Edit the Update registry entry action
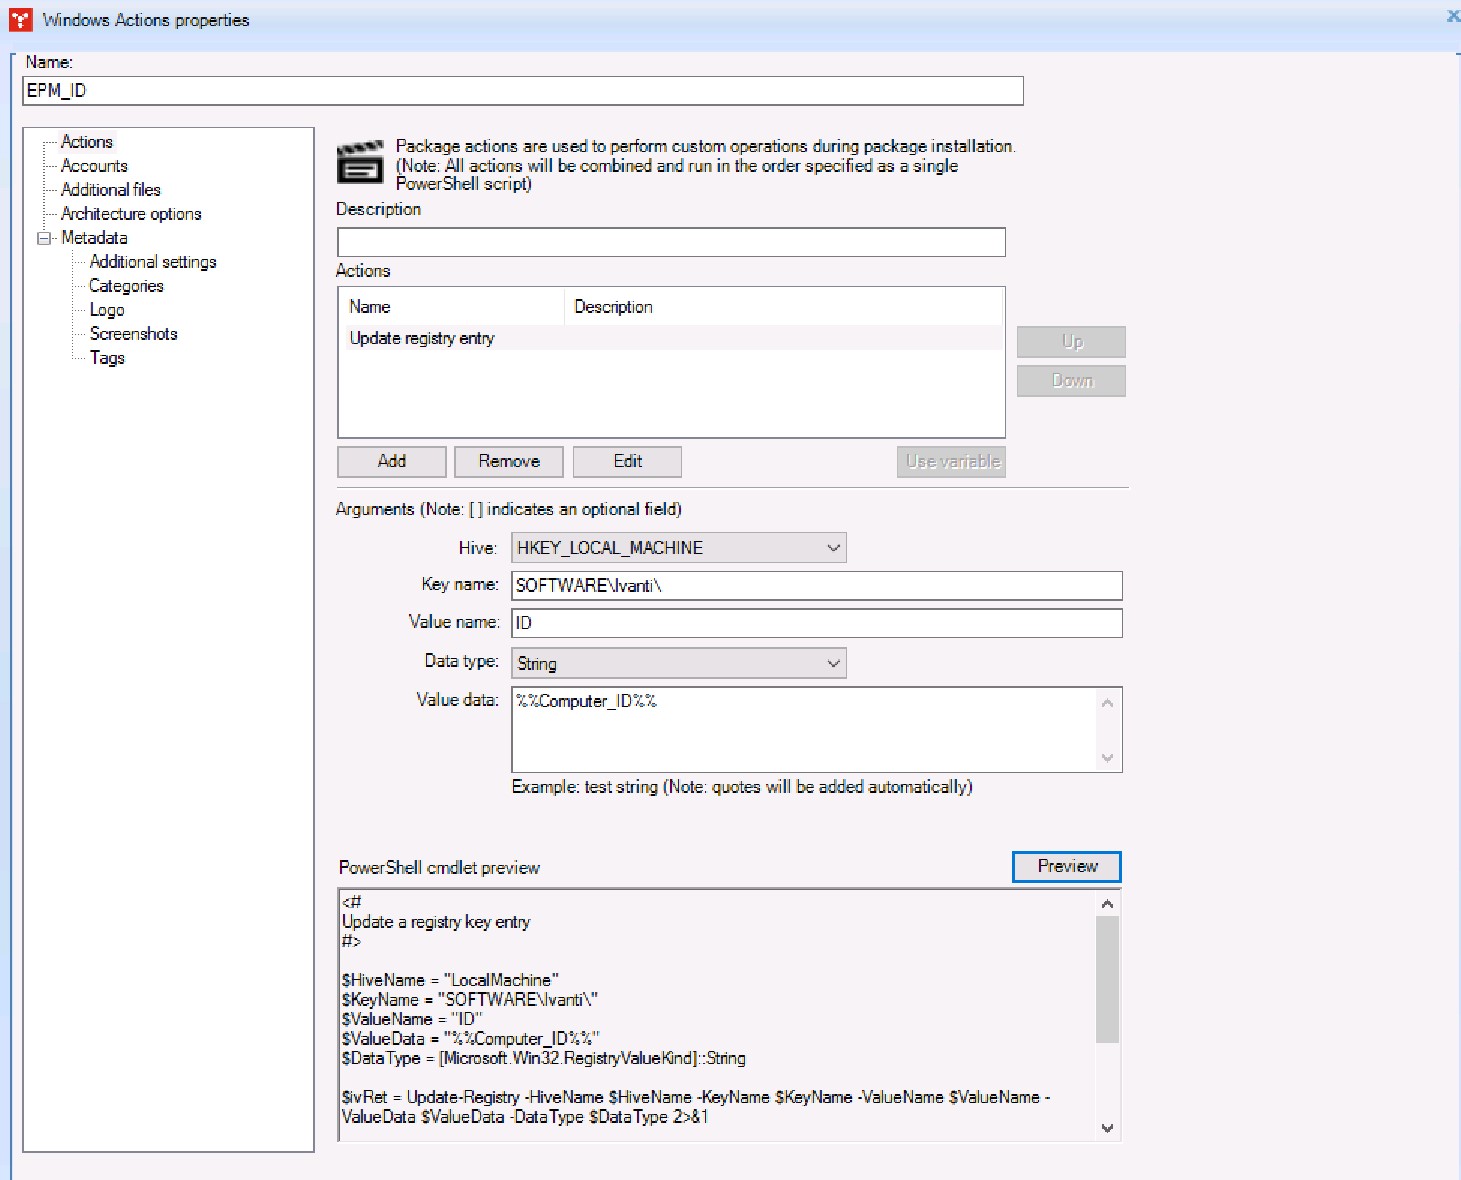This screenshot has height=1180, width=1461. (627, 461)
